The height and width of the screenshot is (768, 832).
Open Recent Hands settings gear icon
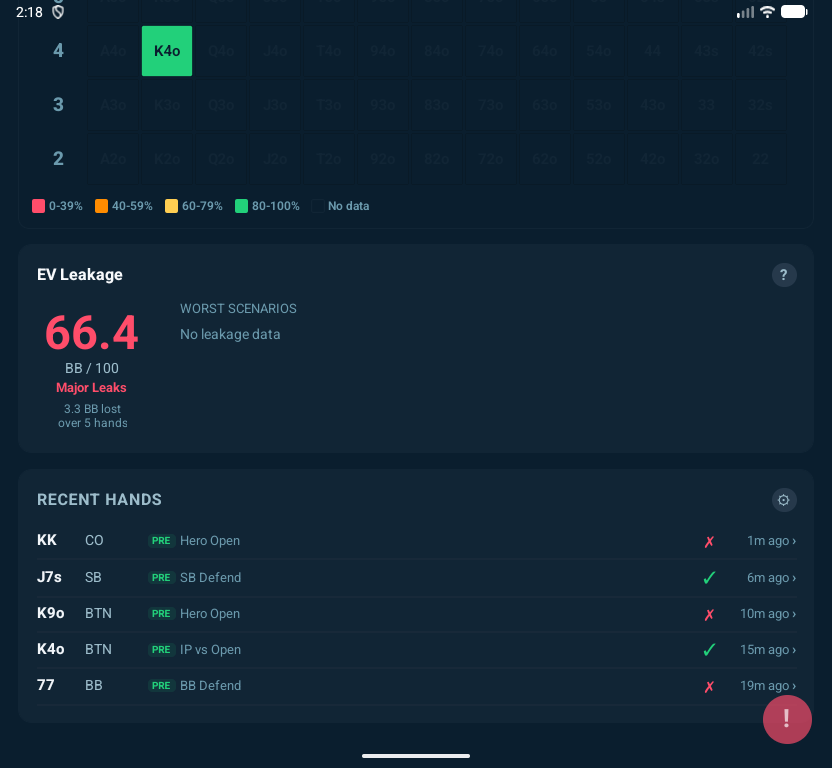click(x=784, y=500)
